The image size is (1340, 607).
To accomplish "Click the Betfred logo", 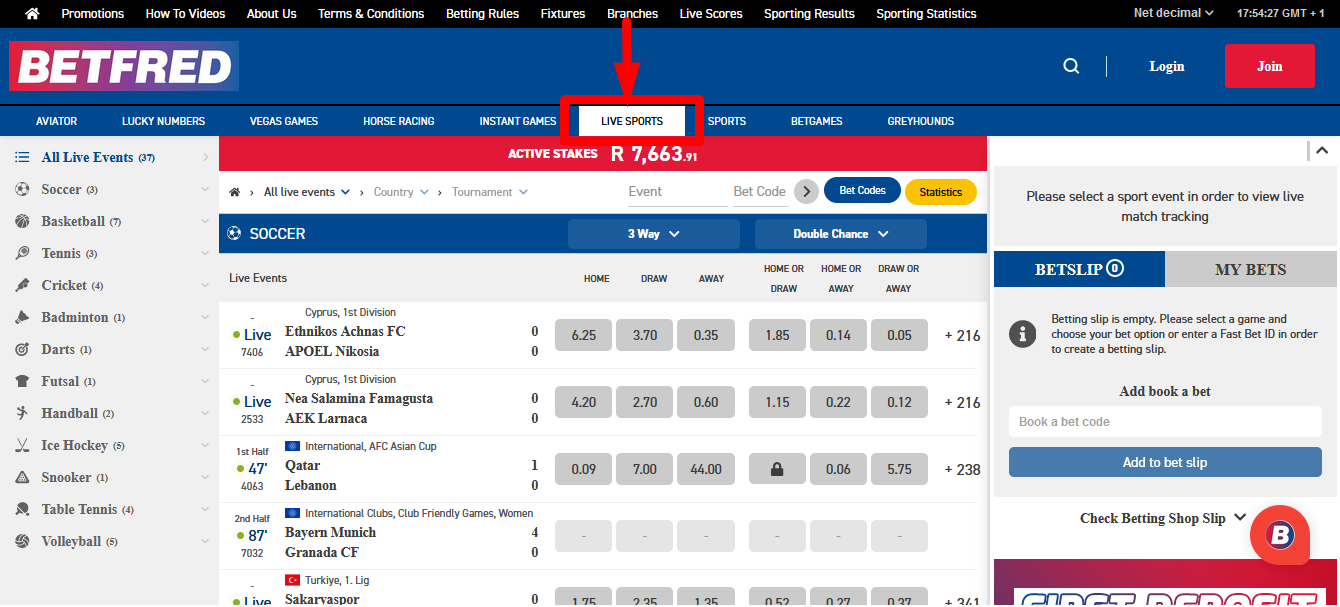I will pyautogui.click(x=124, y=66).
